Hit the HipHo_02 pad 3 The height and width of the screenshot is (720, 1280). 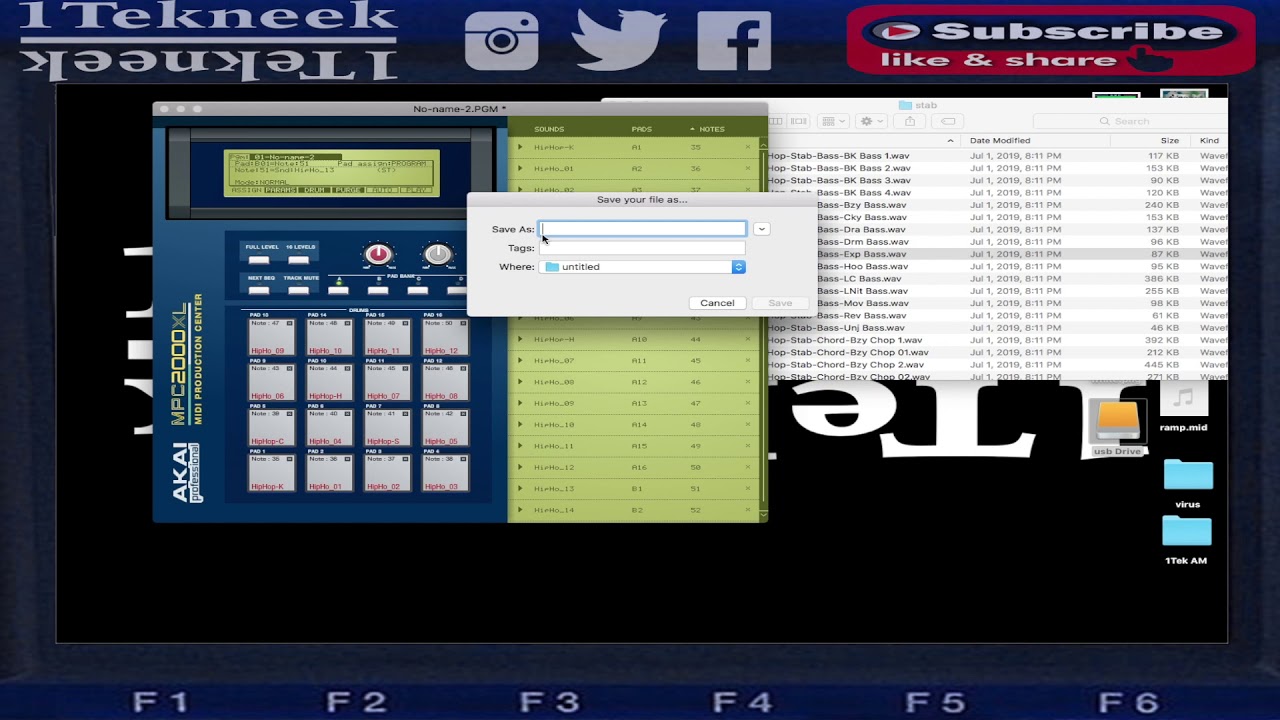(x=387, y=472)
